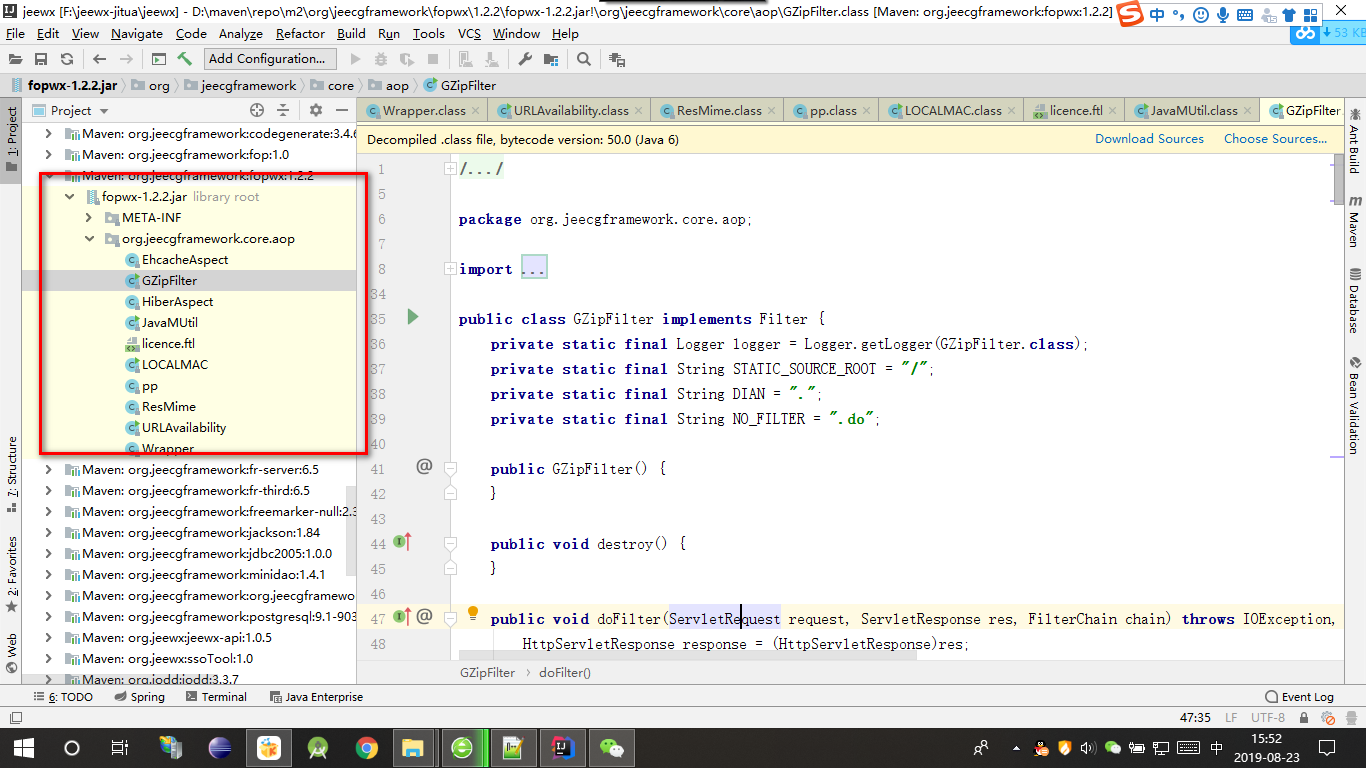The width and height of the screenshot is (1366, 768).
Task: Toggle the Maven tool window on right
Action: [1354, 221]
